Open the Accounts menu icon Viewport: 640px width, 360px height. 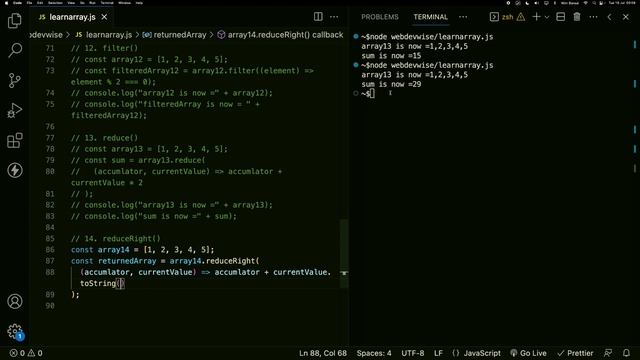pyautogui.click(x=15, y=301)
